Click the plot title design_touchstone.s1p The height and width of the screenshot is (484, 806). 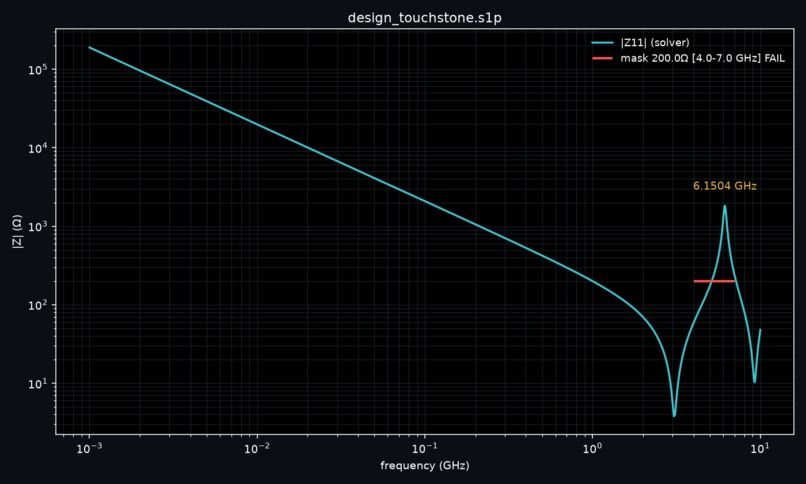tap(425, 18)
